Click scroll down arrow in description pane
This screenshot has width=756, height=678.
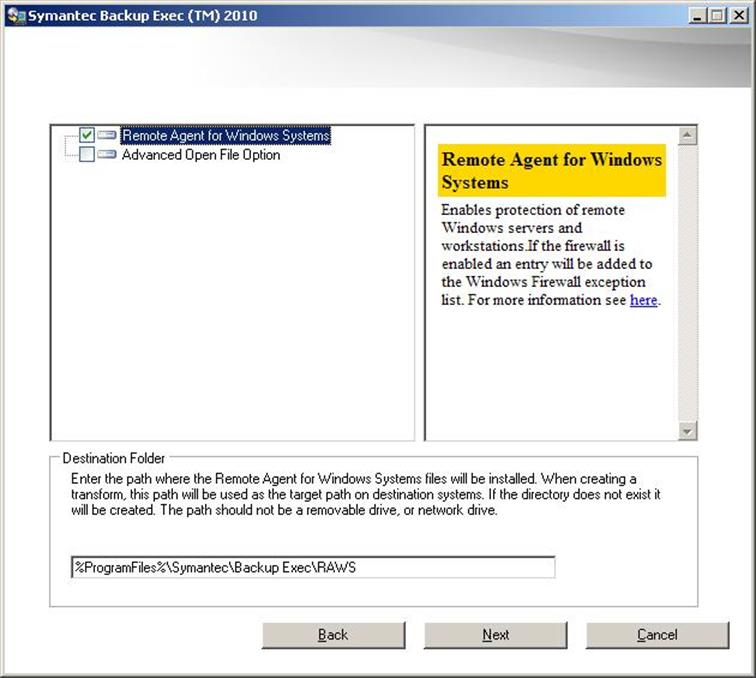pyautogui.click(x=687, y=431)
